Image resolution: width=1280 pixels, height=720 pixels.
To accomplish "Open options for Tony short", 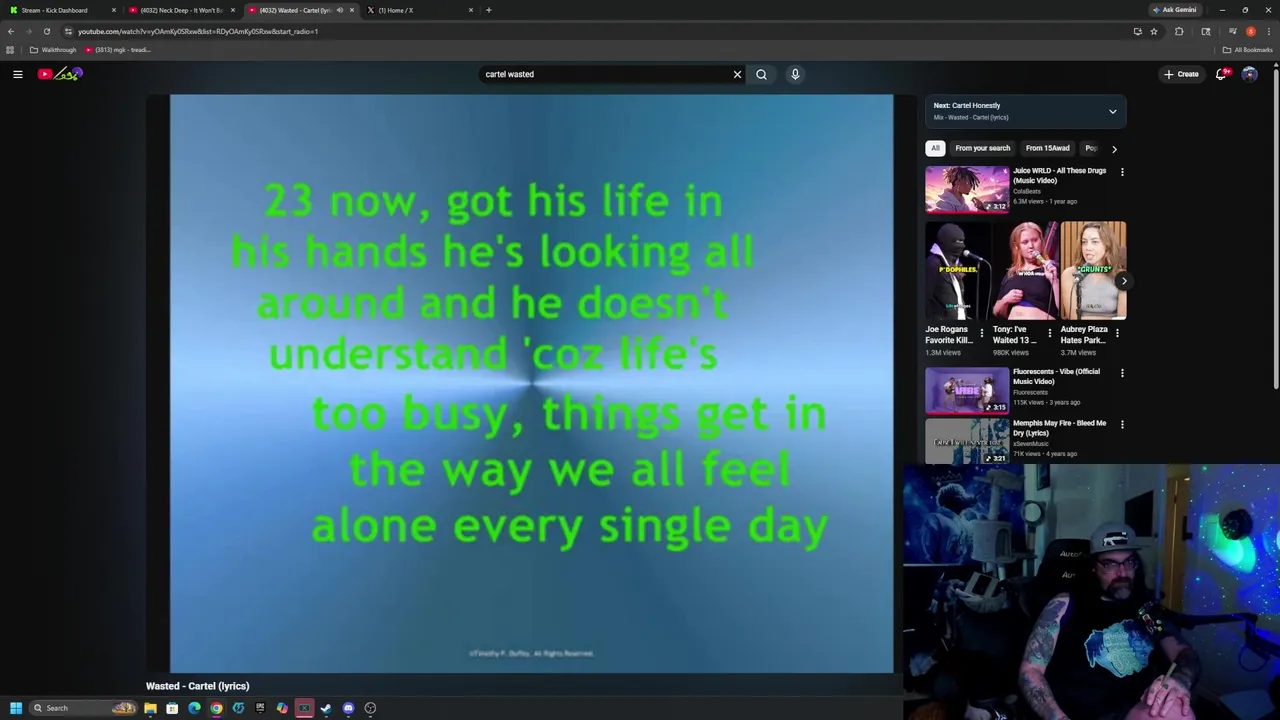I will click(x=1049, y=333).
